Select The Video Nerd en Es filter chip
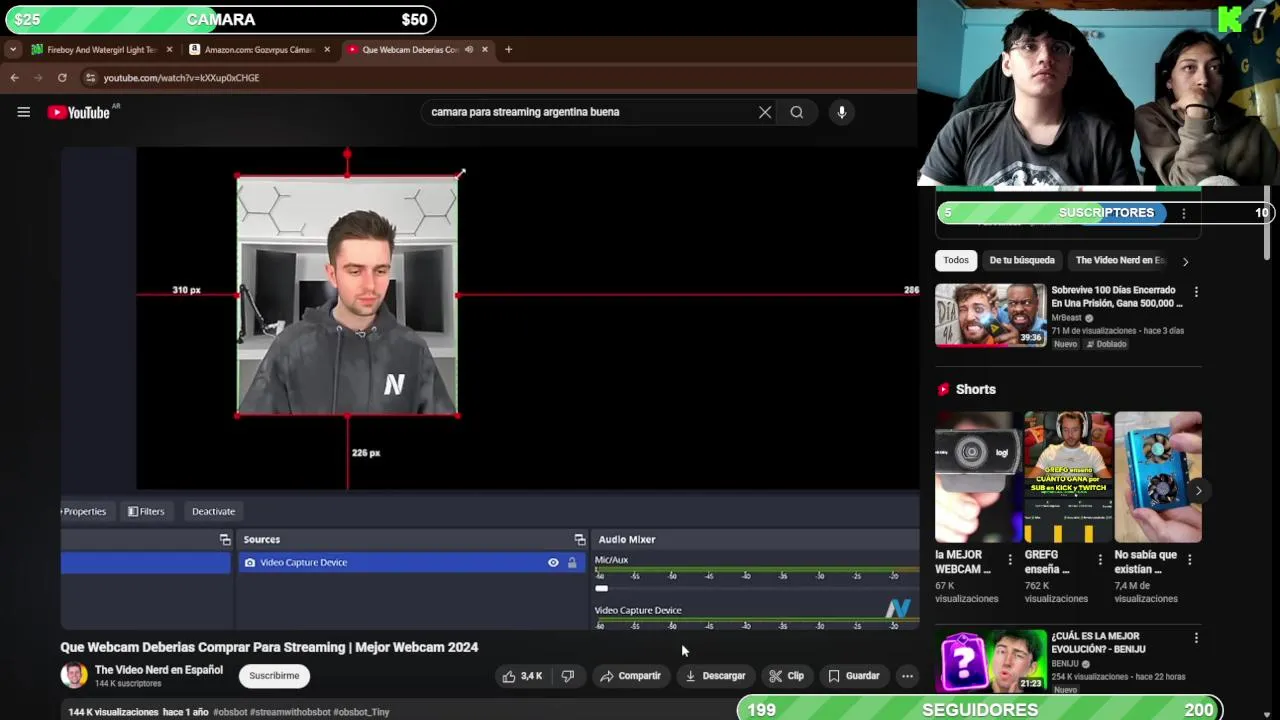The width and height of the screenshot is (1280, 720). 1120,260
